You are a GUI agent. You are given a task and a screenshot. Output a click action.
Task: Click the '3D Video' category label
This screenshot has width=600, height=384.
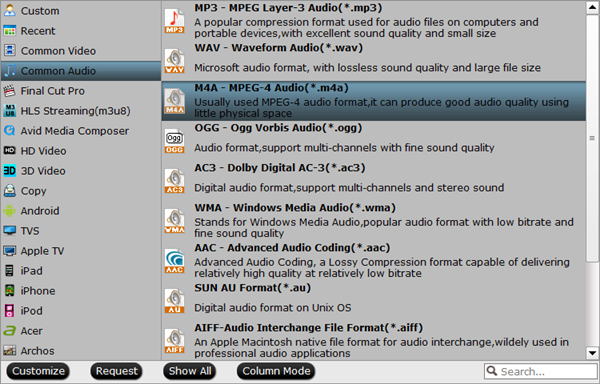pos(43,171)
